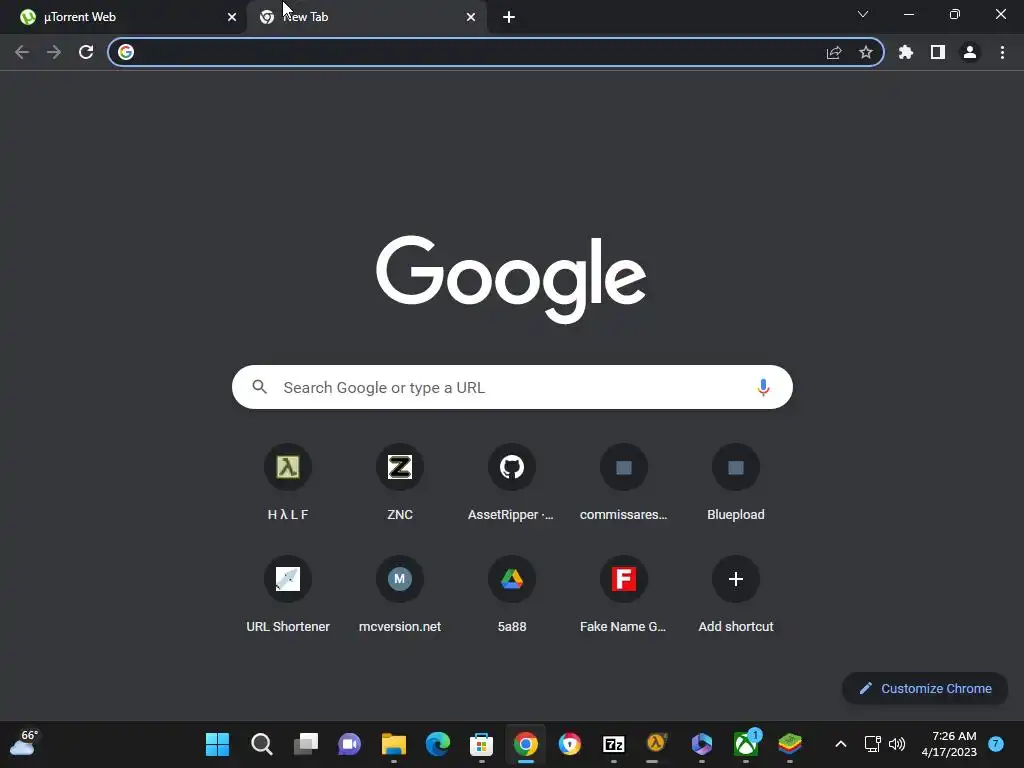Click the search magnifier icon in Google box

pos(259,387)
